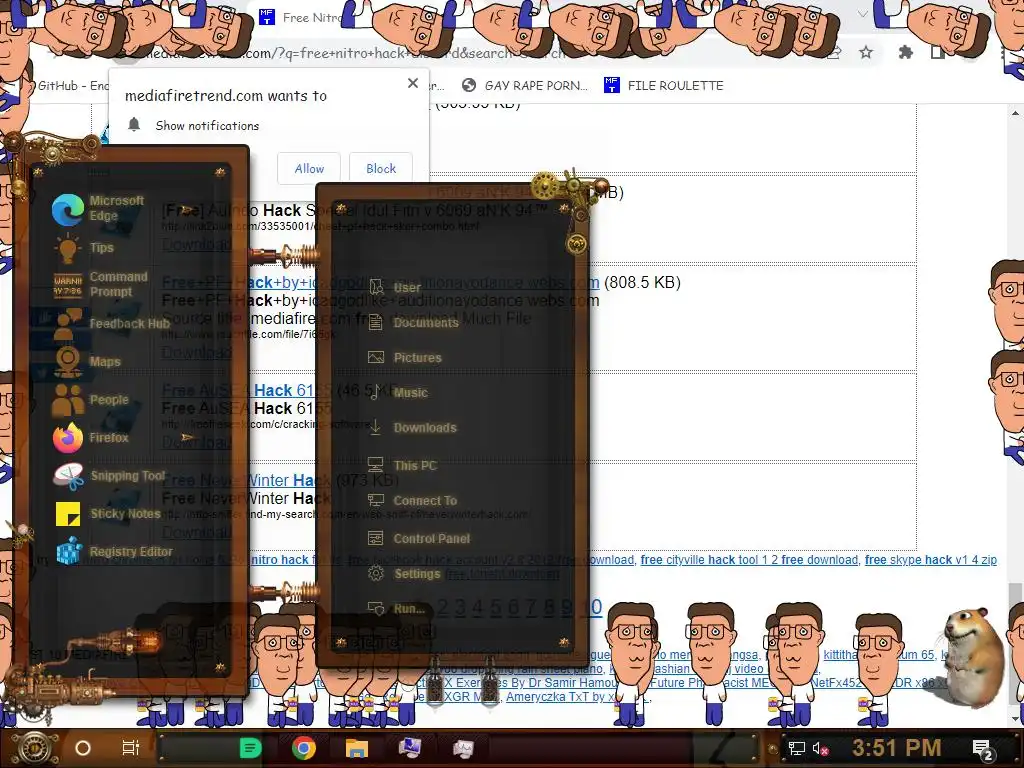
Task: Open the People app entry
Action: tap(91, 400)
